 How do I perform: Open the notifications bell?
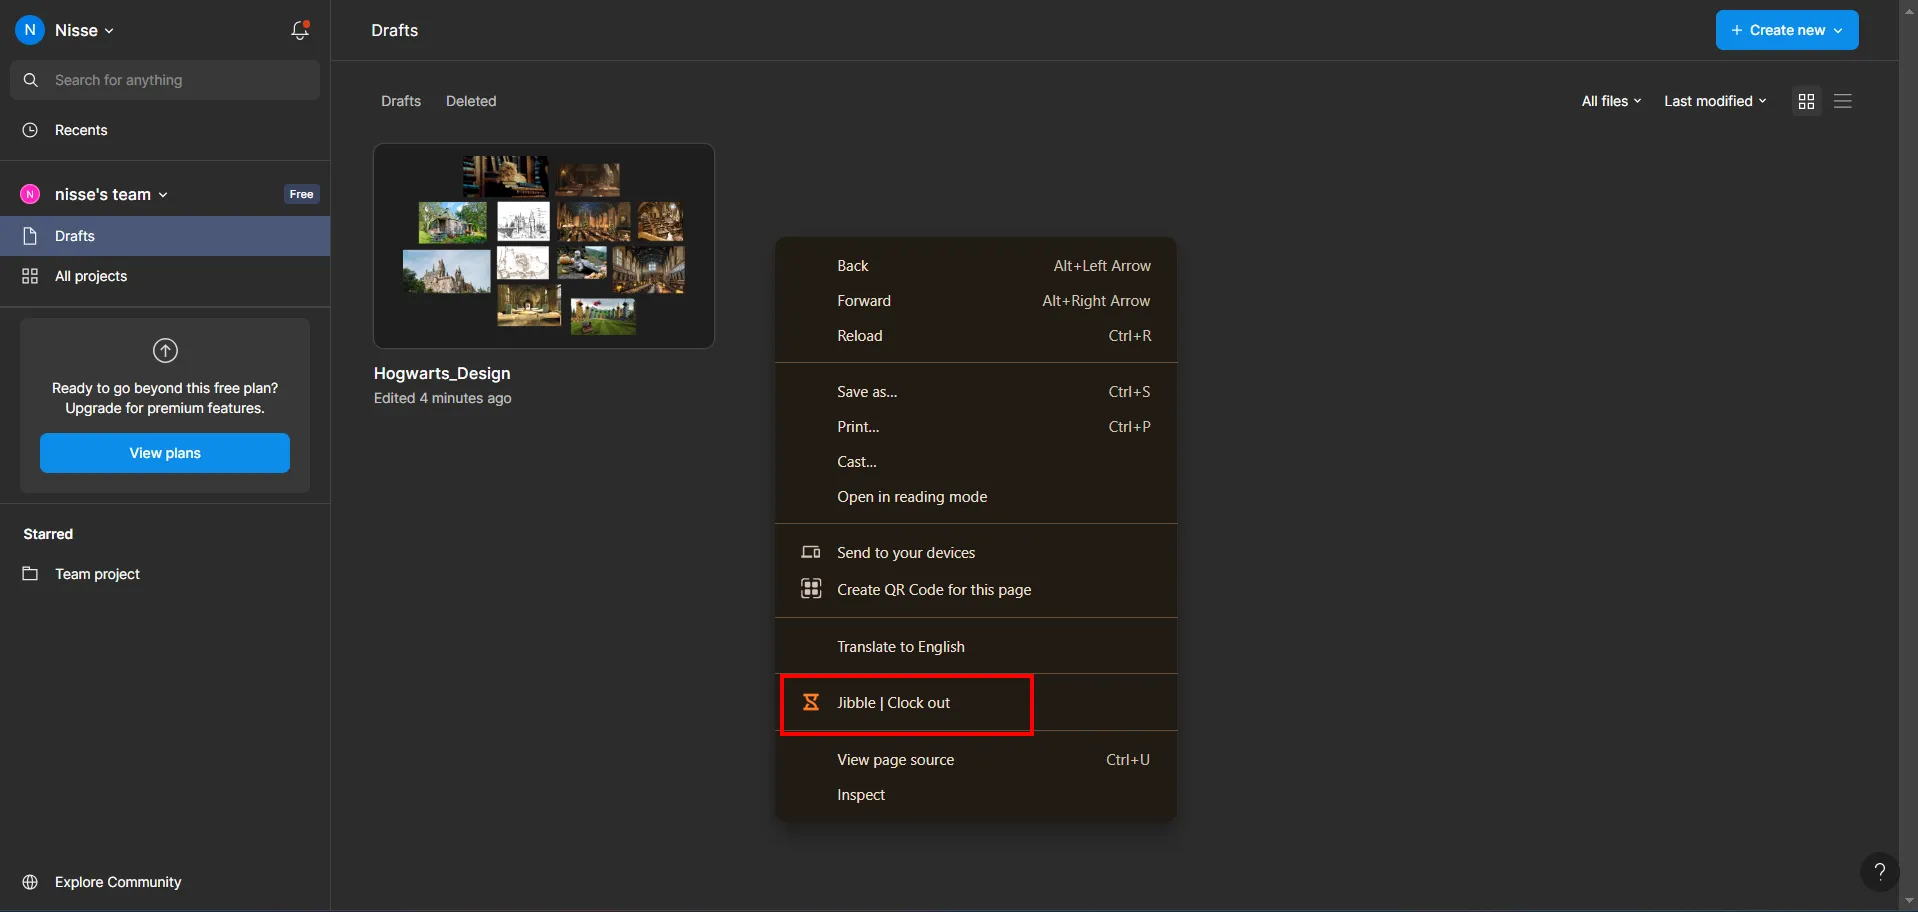pos(299,31)
